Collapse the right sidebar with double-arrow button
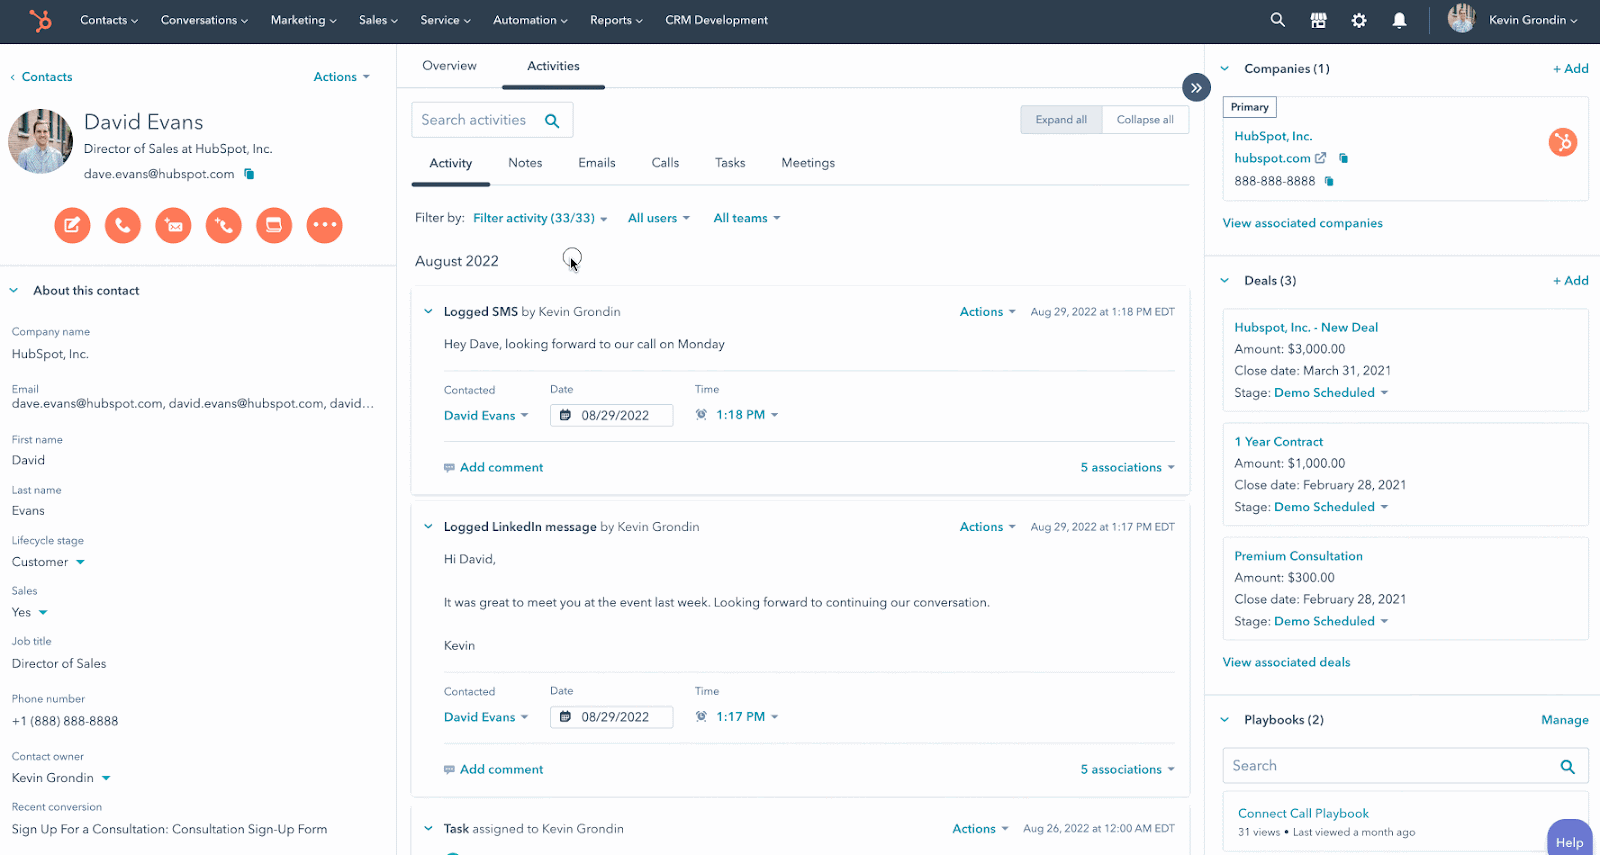Screen dimensions: 1600x855 (x=1196, y=88)
